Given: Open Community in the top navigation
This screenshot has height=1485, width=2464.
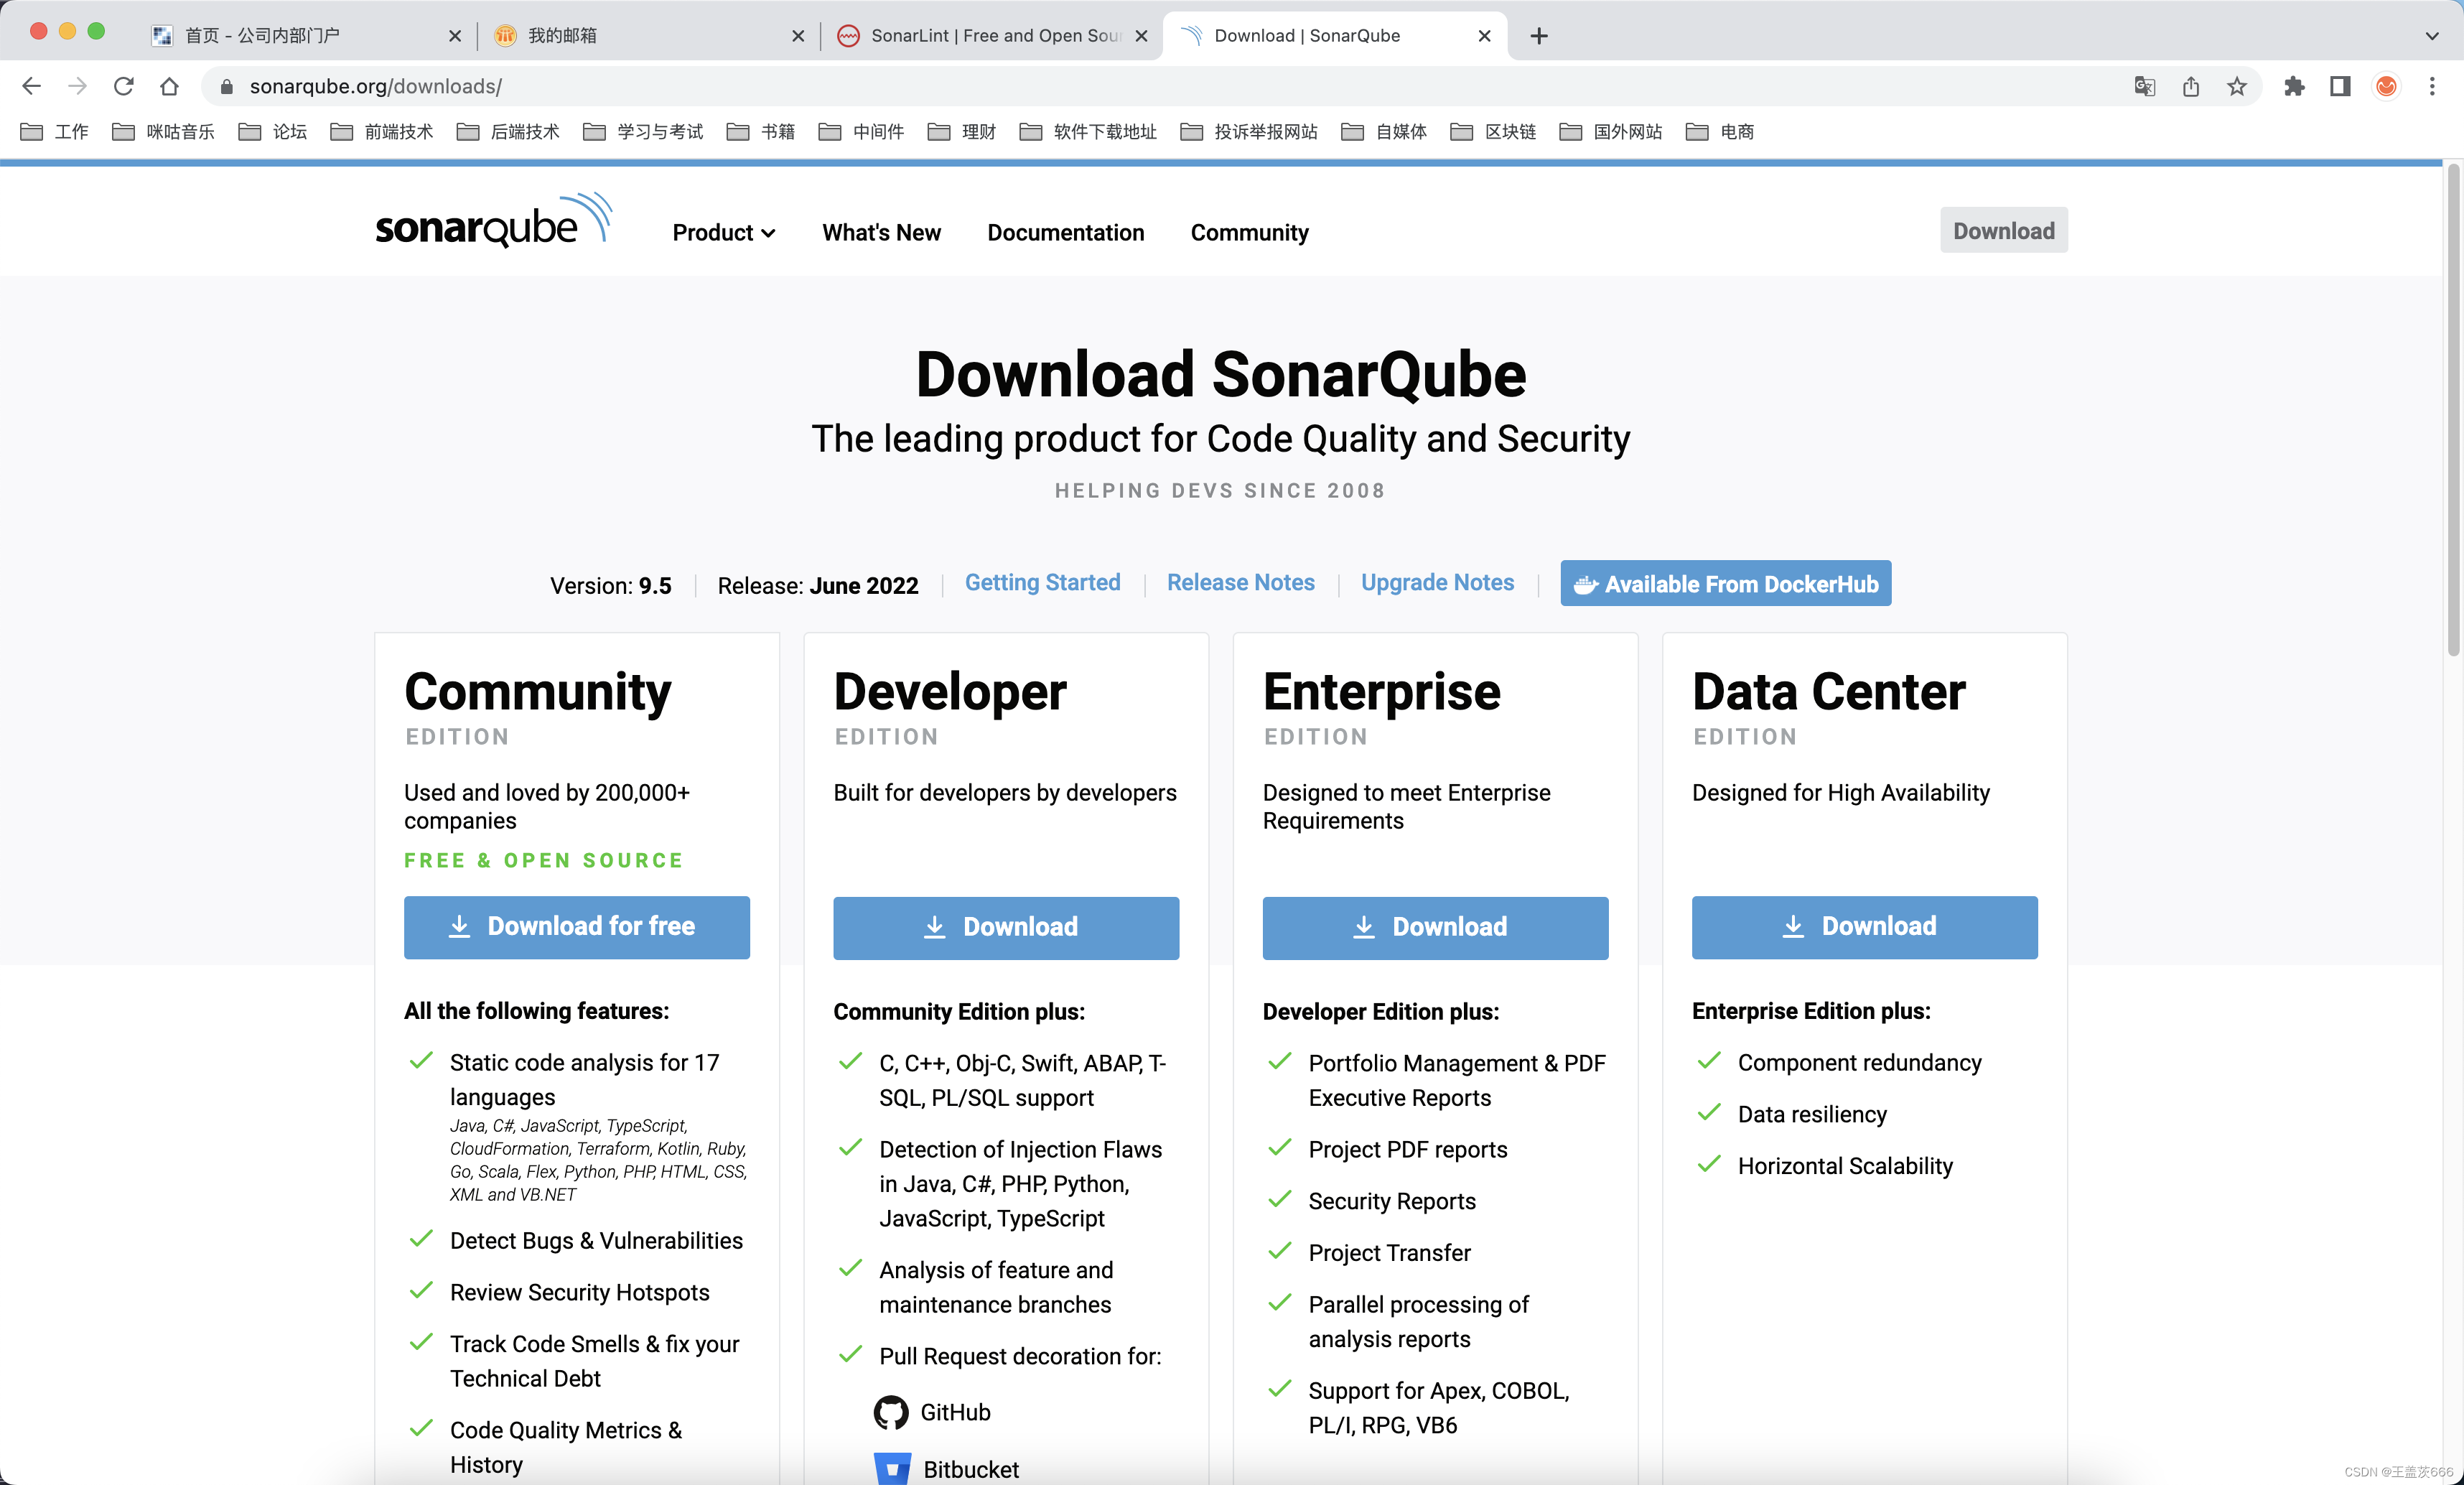Looking at the screenshot, I should (1249, 232).
